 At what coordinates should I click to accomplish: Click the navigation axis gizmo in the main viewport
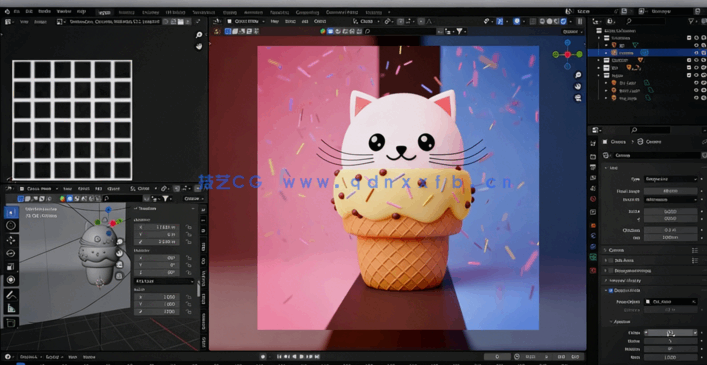point(568,54)
